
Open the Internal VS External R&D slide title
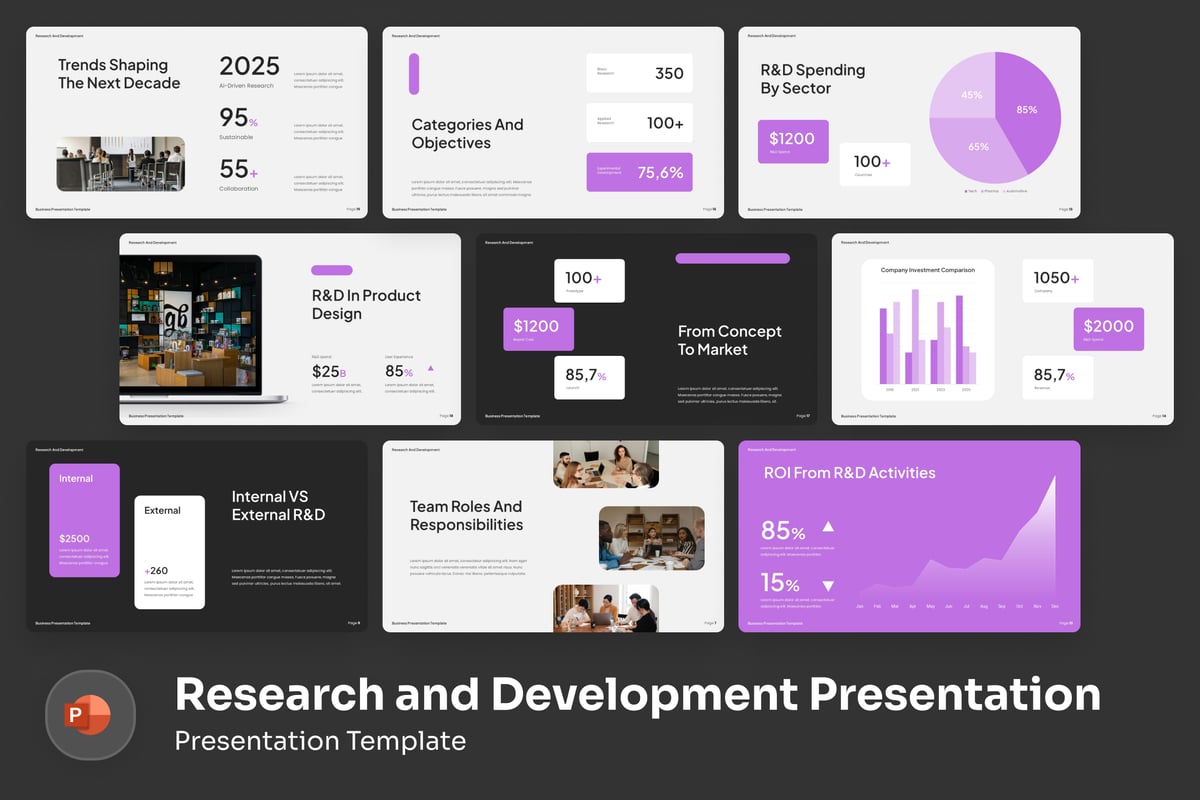click(x=278, y=506)
